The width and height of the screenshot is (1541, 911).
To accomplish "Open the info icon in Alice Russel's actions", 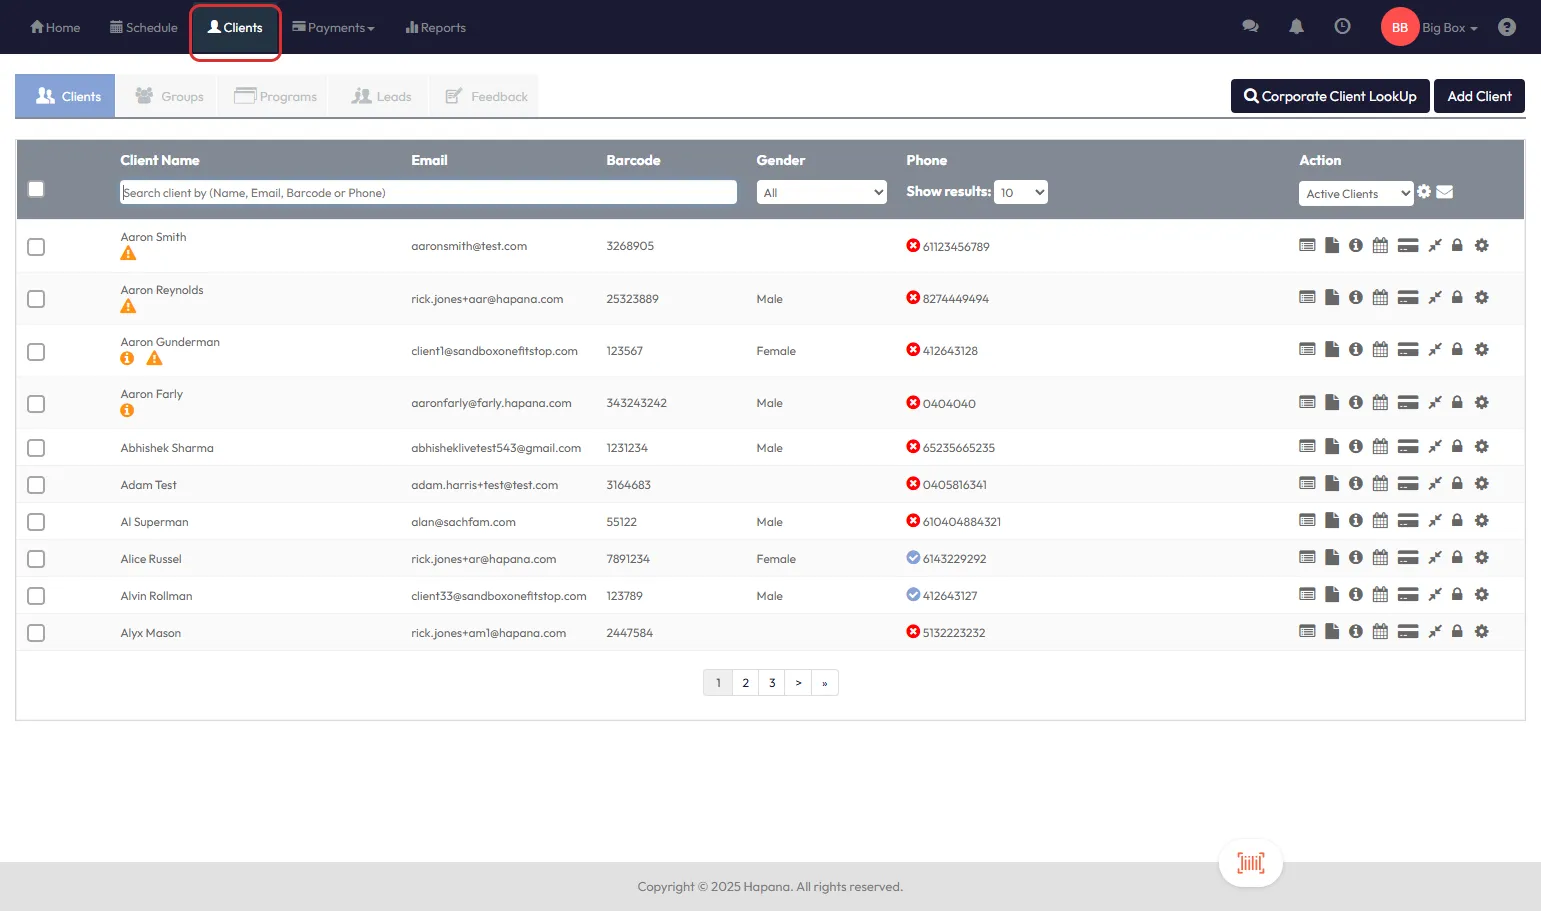I will [1355, 558].
